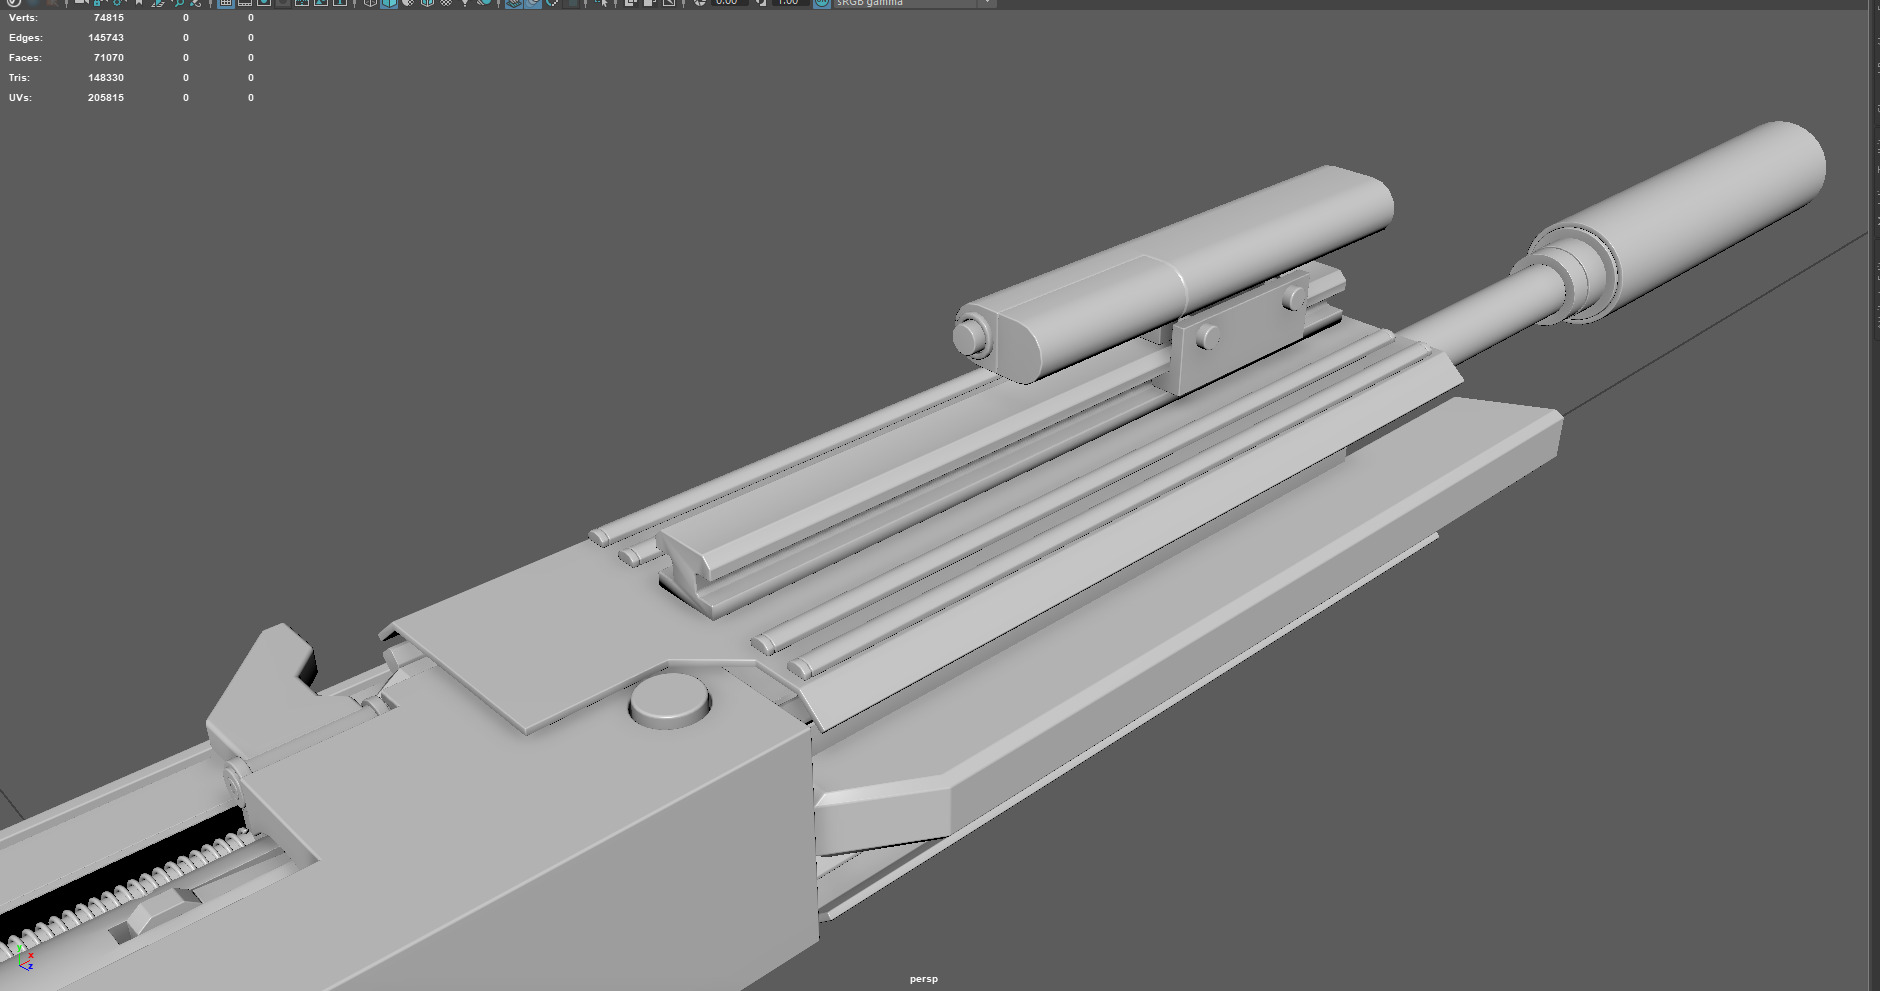The image size is (1880, 991).
Task: Click the persp camera name label
Action: pos(924,979)
